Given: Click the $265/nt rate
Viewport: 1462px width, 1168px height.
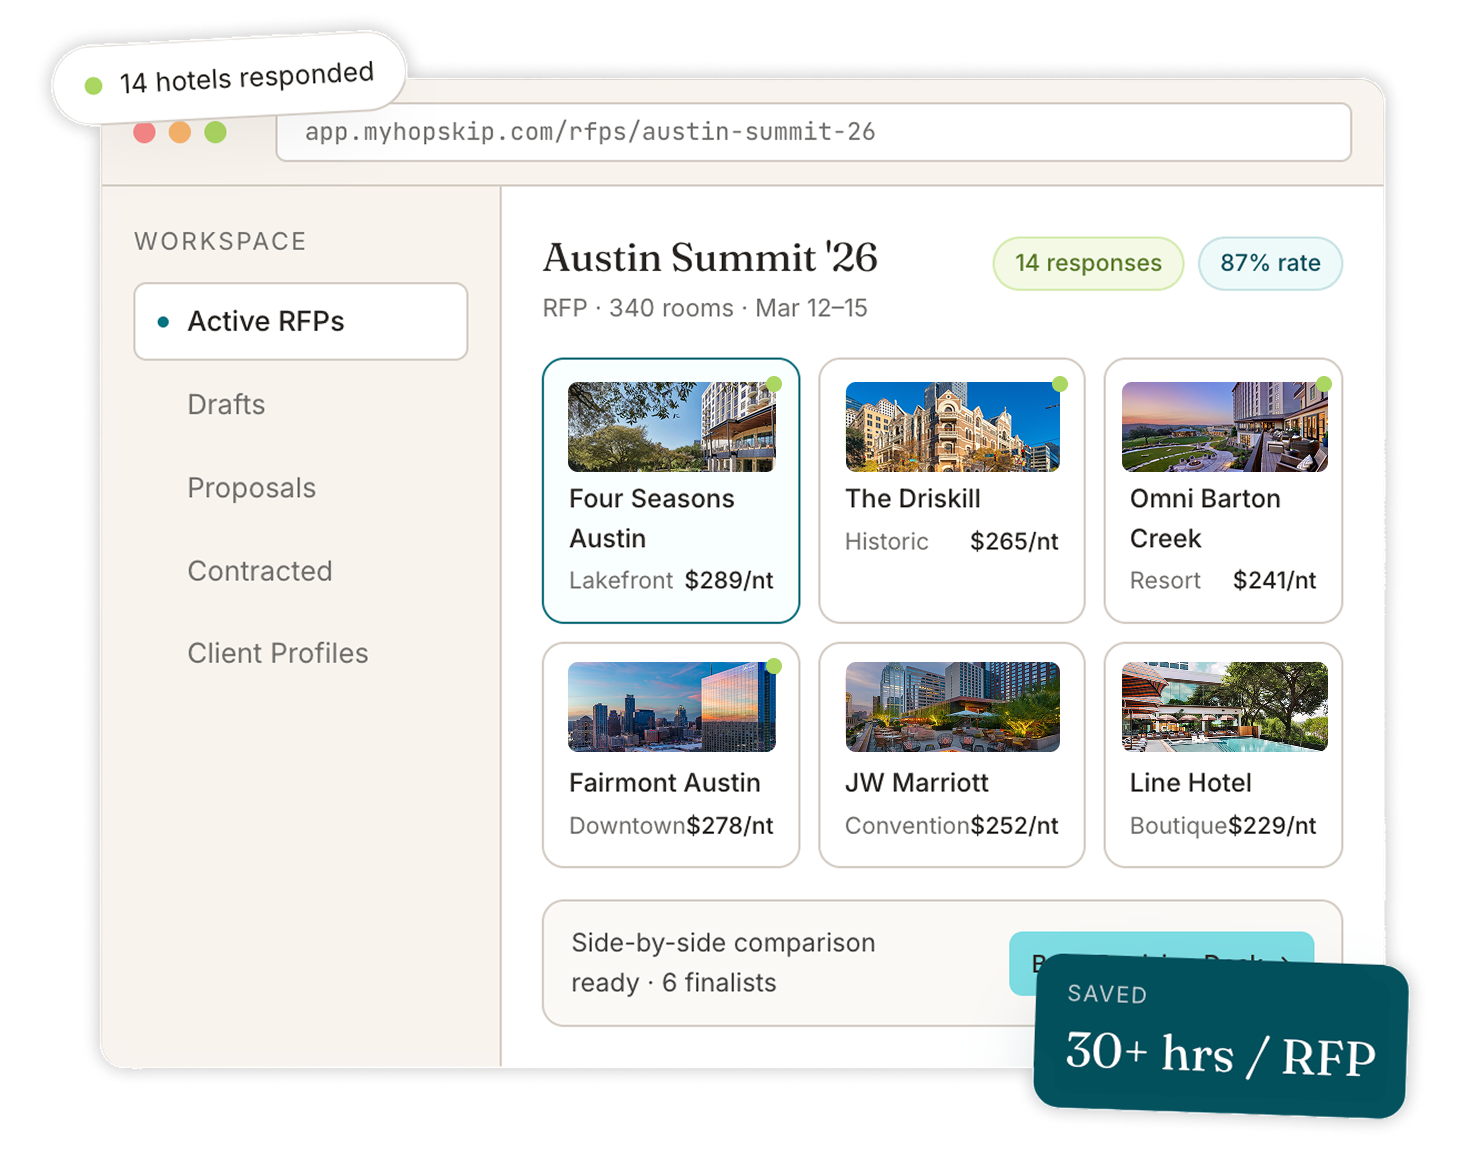Looking at the screenshot, I should tap(1014, 541).
